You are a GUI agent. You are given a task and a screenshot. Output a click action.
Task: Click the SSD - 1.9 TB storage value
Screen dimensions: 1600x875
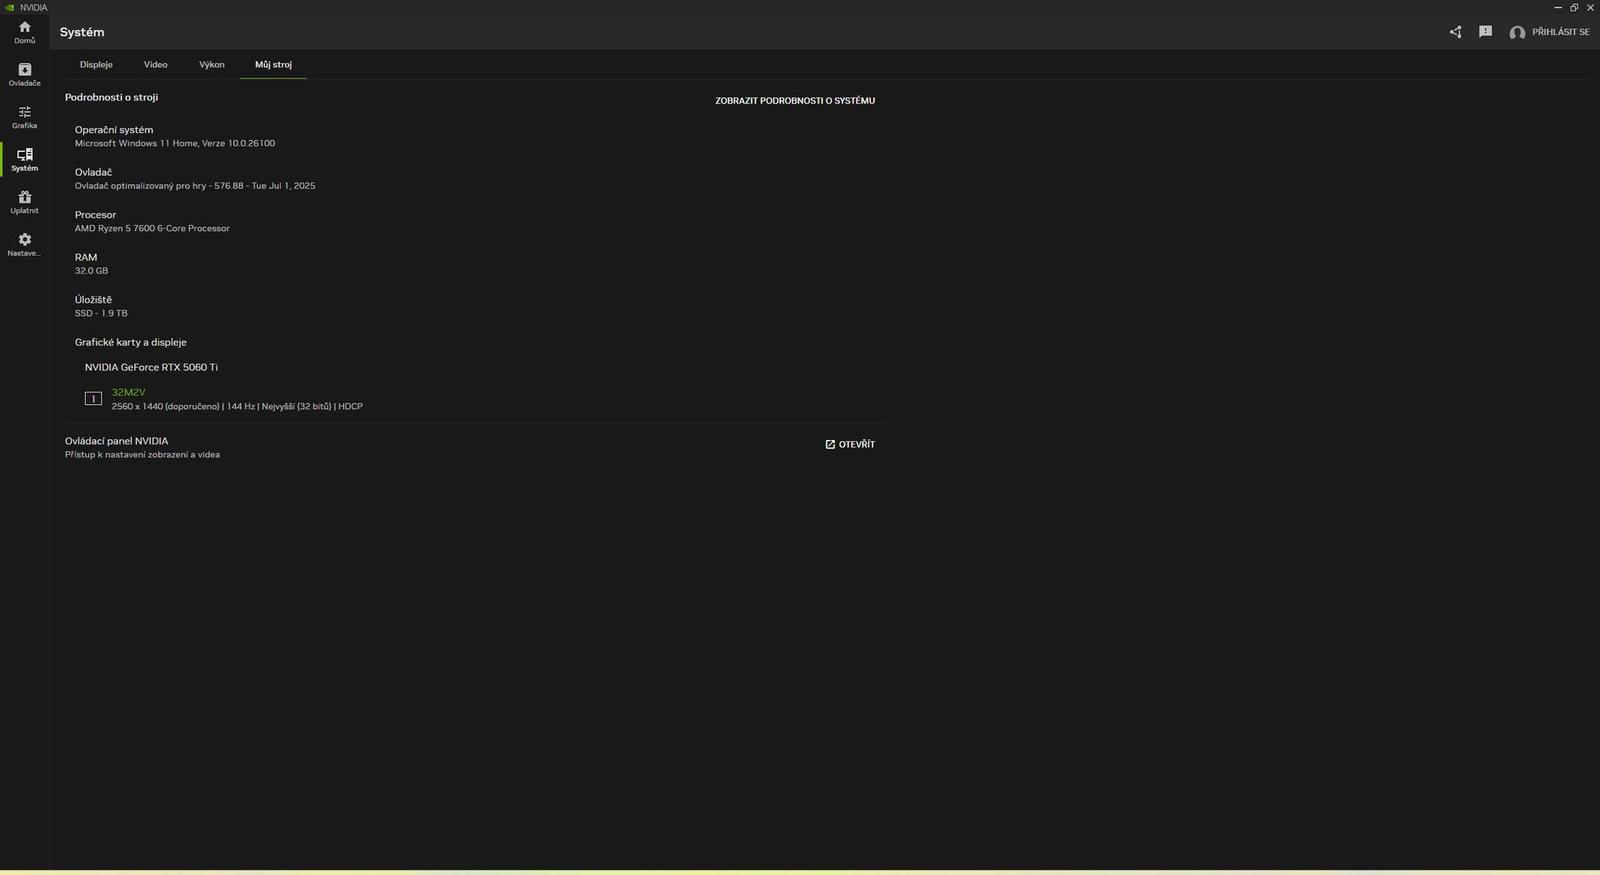[101, 314]
